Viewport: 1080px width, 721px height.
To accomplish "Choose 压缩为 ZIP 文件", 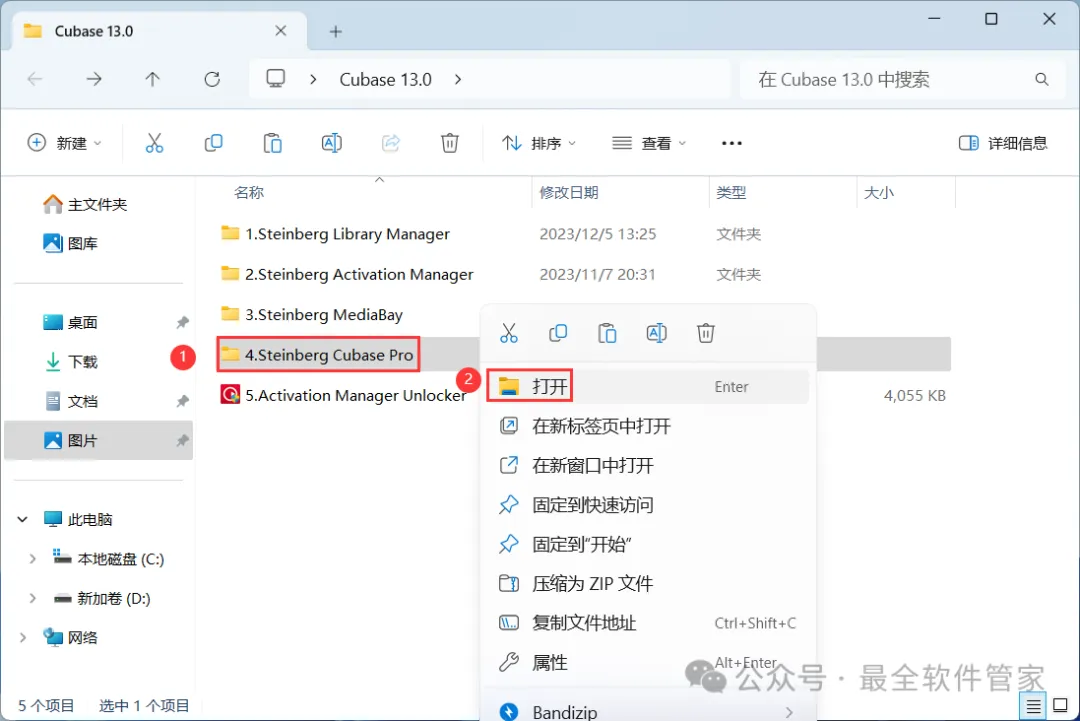I will (648, 584).
